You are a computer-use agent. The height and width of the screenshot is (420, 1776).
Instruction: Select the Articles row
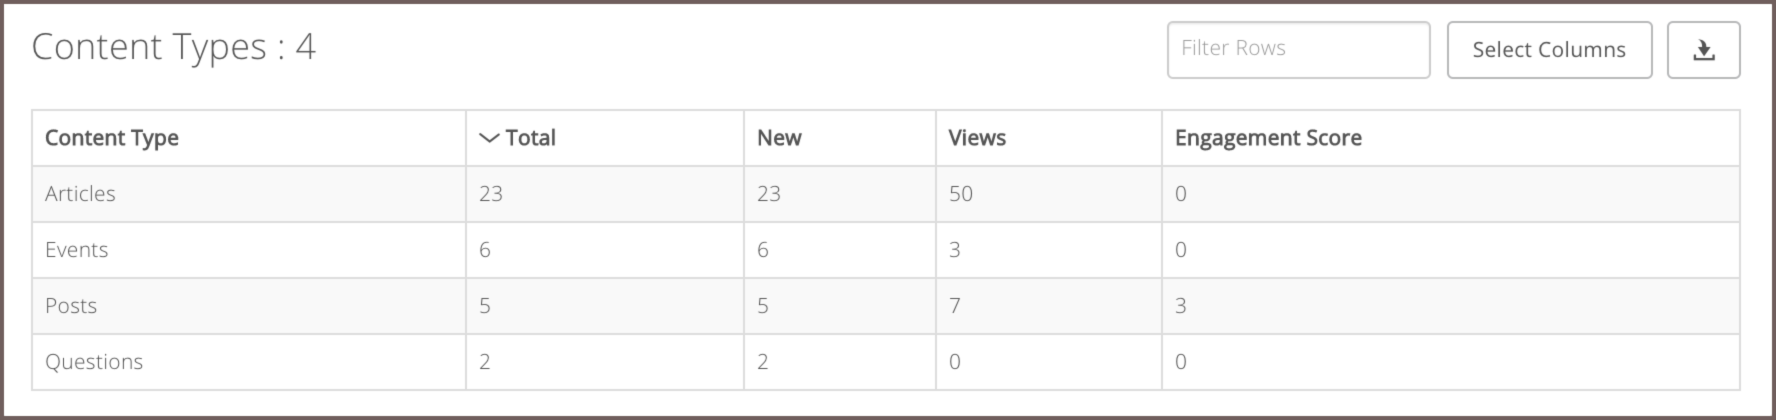[886, 194]
